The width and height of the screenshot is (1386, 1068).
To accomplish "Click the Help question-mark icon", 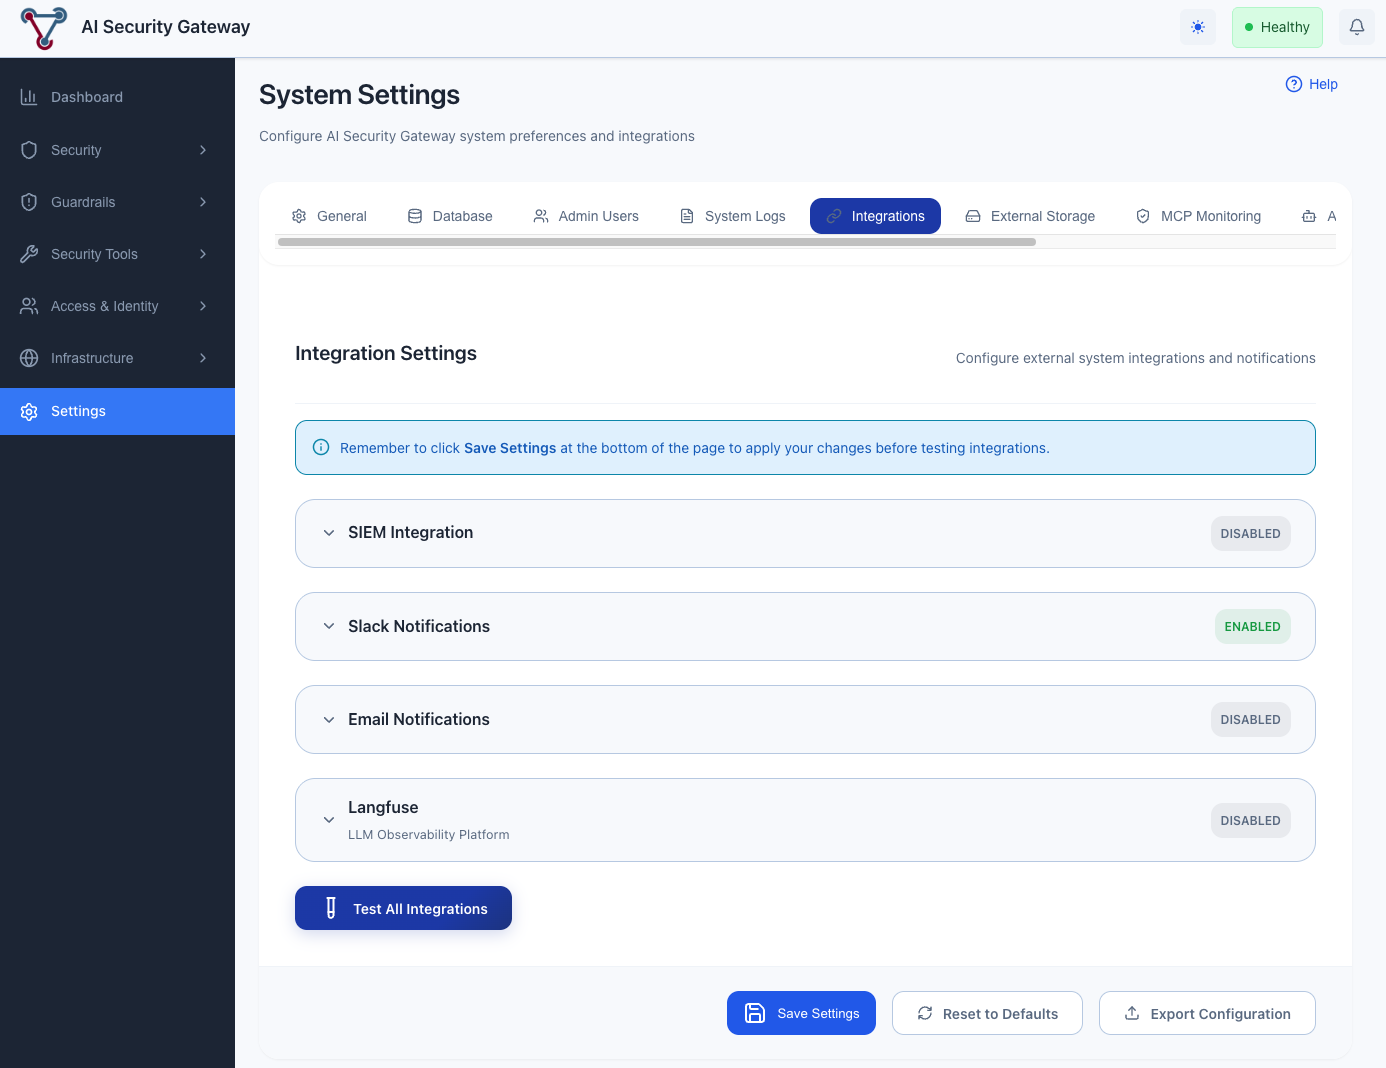I will point(1293,84).
